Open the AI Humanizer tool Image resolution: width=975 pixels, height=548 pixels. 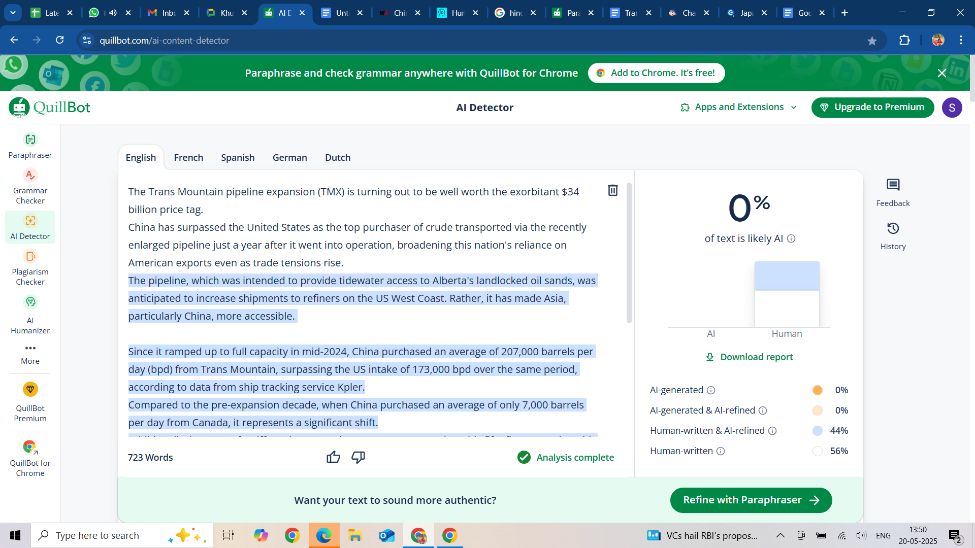(30, 314)
